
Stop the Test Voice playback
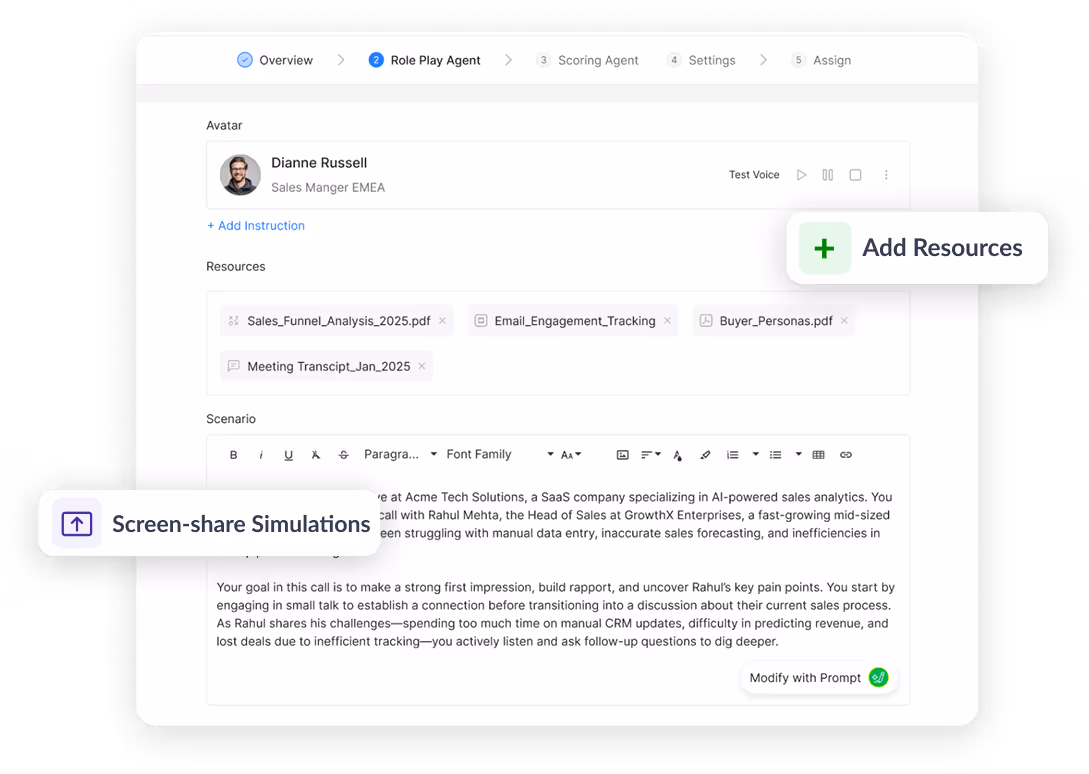click(x=855, y=174)
